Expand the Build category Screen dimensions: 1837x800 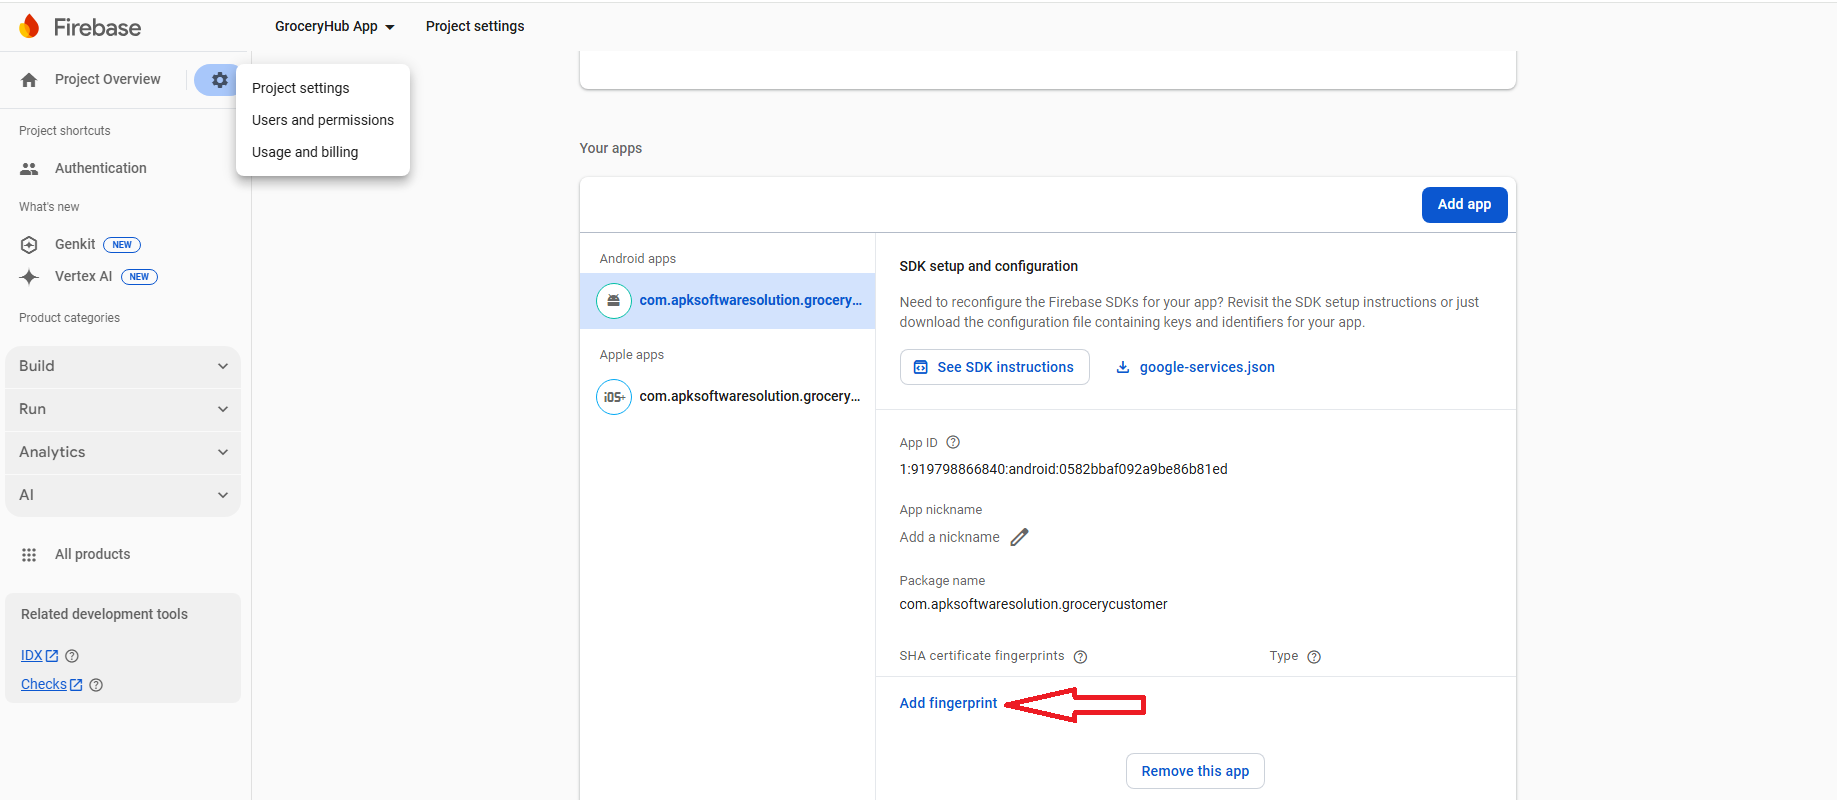point(123,367)
